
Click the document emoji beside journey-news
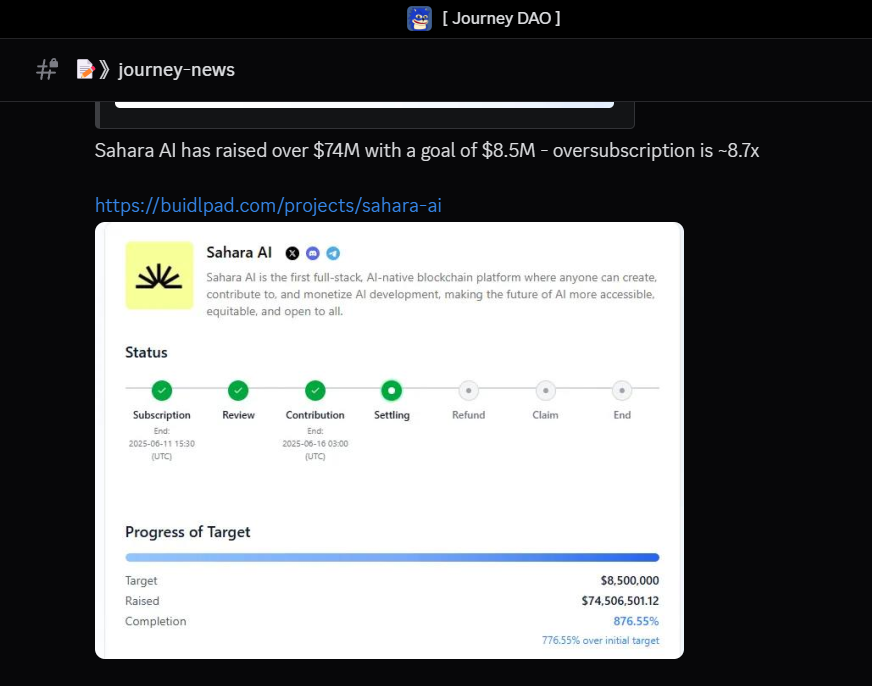[x=84, y=69]
